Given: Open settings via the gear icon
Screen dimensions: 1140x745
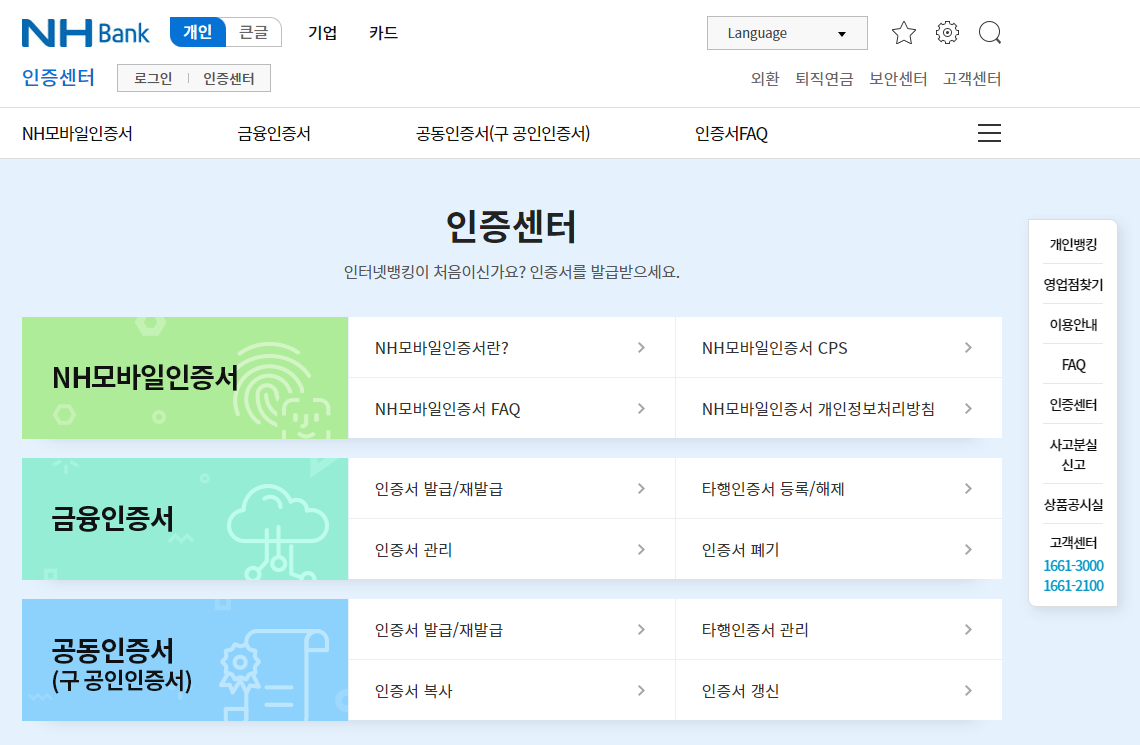Looking at the screenshot, I should [947, 33].
